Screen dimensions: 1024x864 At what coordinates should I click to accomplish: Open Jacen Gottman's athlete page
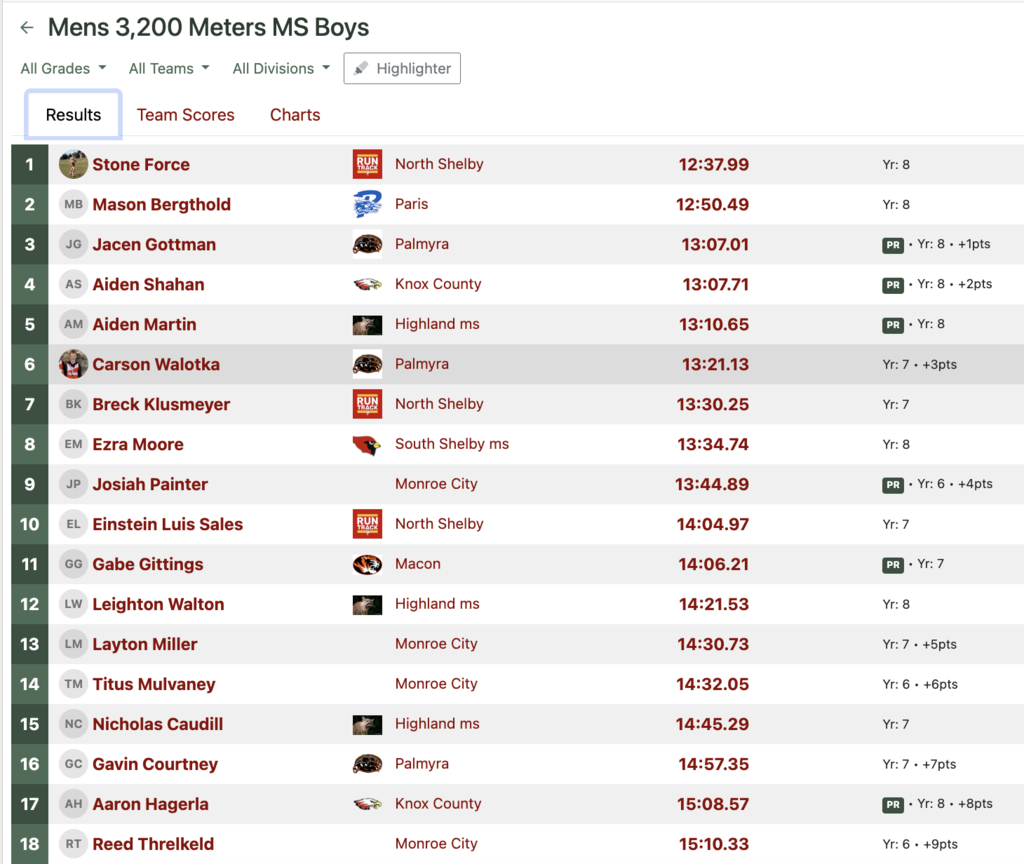pyautogui.click(x=154, y=245)
